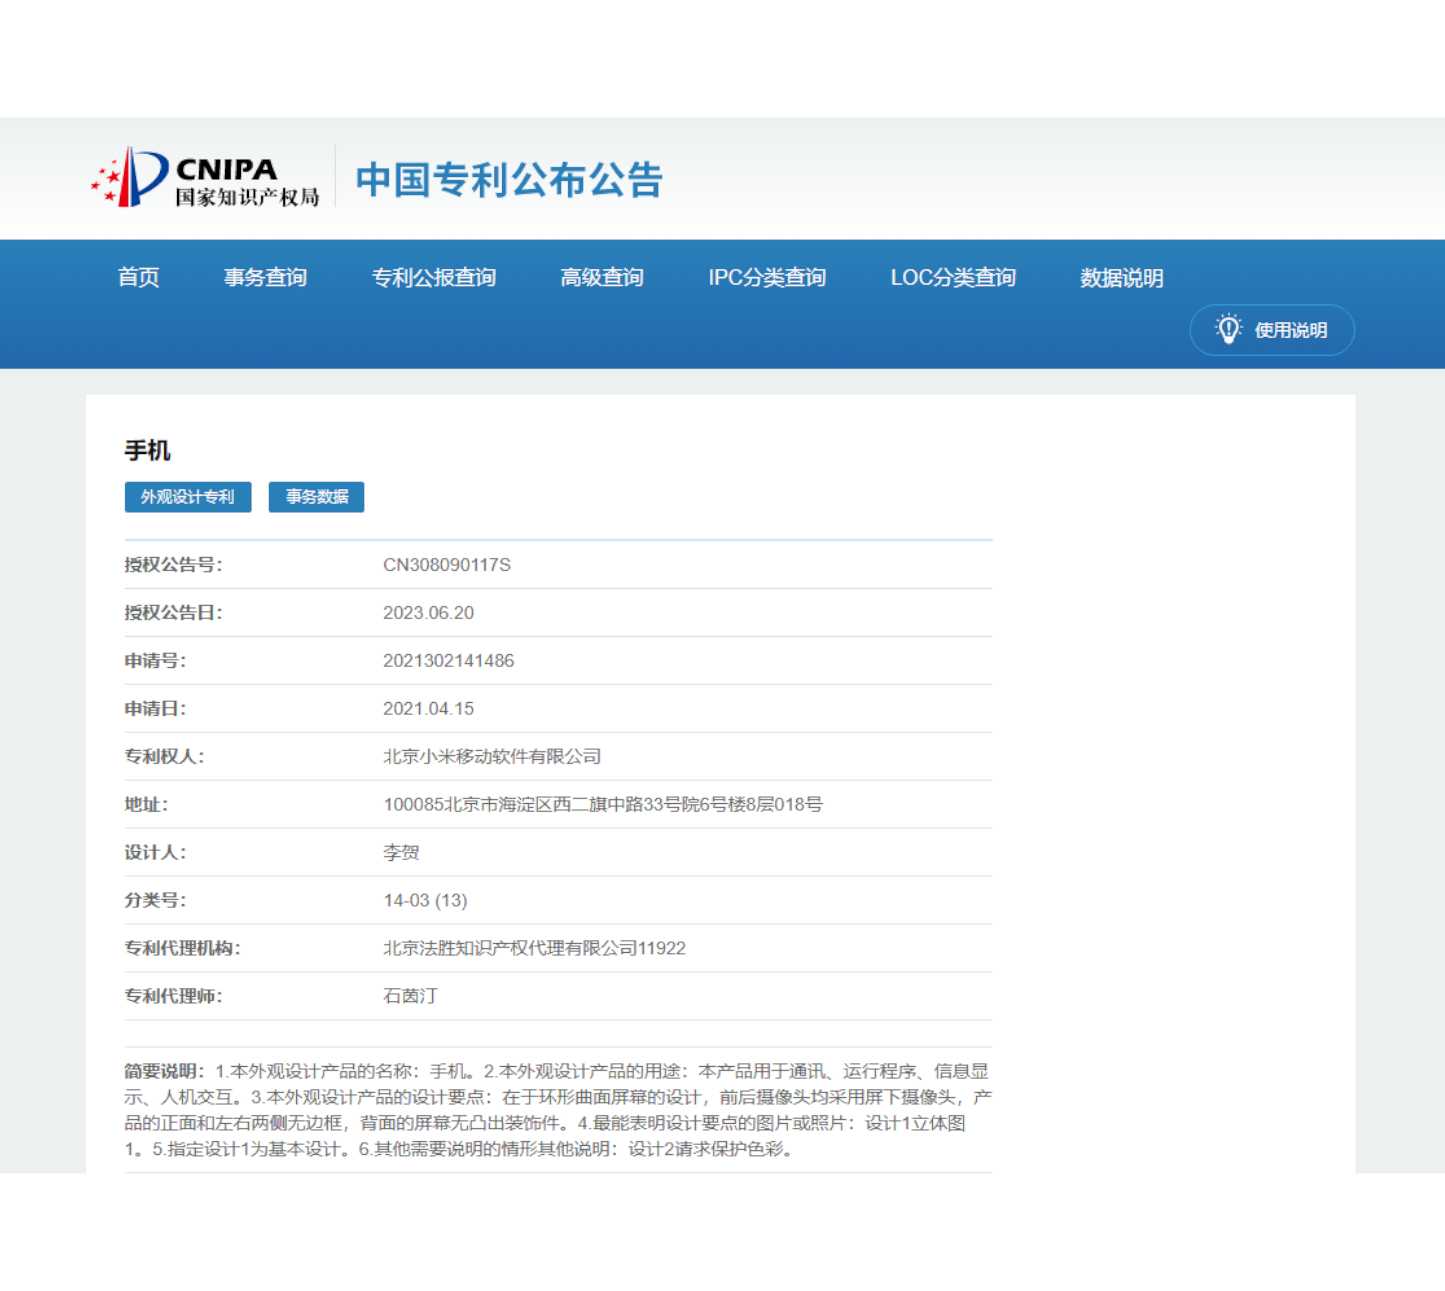Click the CNIPA logo
Image resolution: width=1445 pixels, height=1291 pixels.
tap(205, 178)
